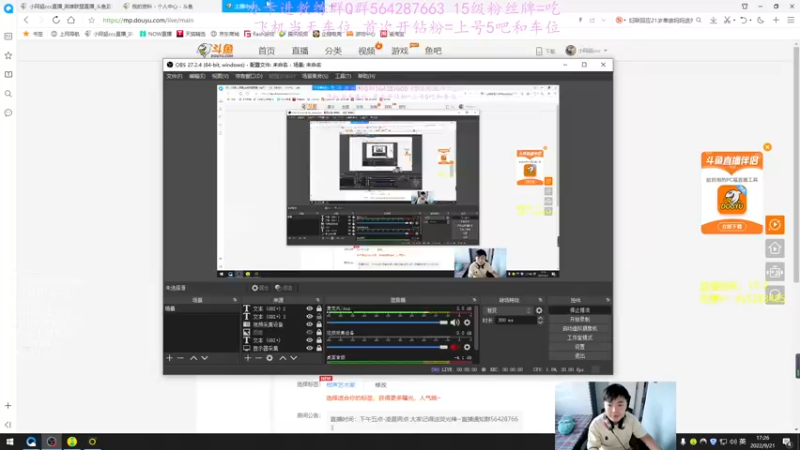Open OBS 编辑 menu

[197, 76]
